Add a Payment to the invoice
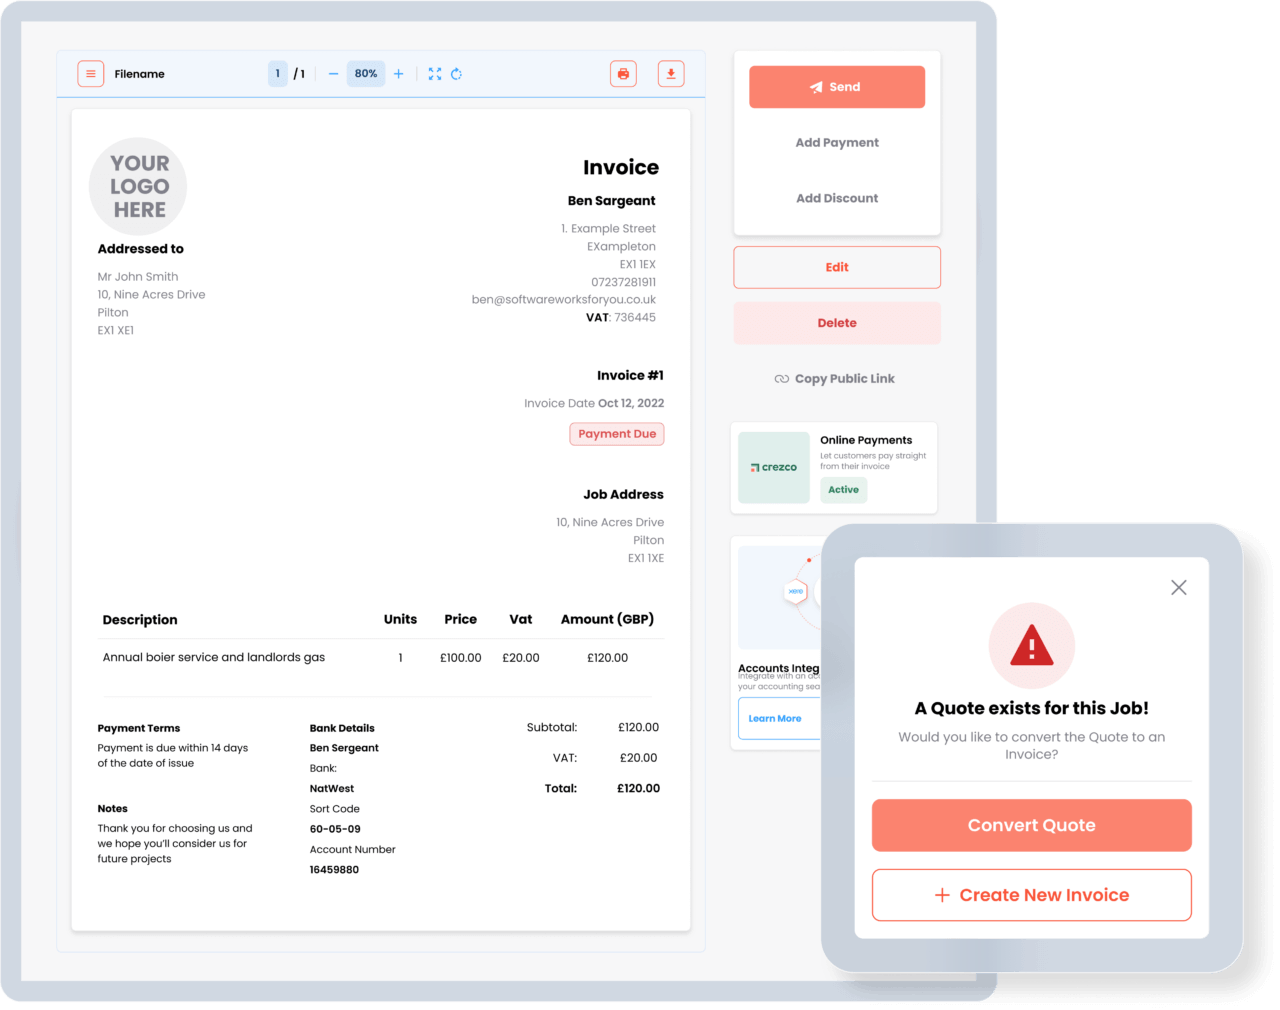This screenshot has width=1280, height=1010. pos(837,142)
